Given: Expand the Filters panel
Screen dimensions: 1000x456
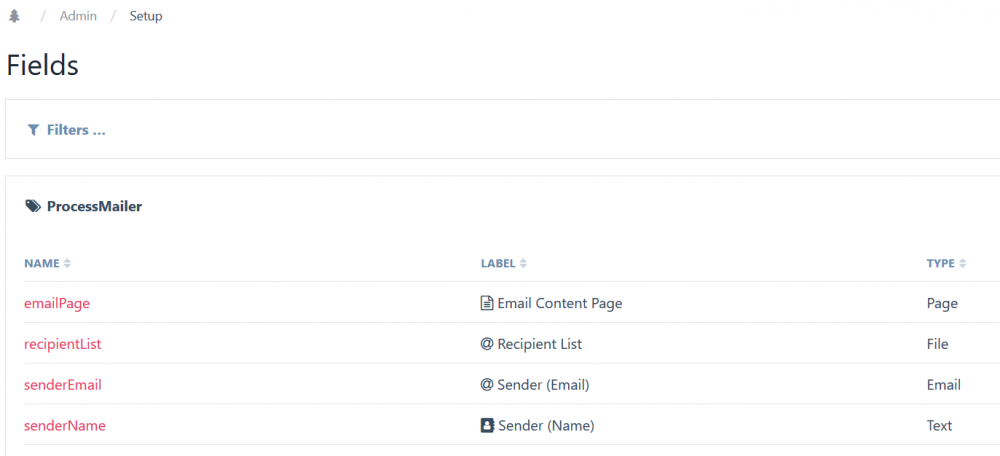Looking at the screenshot, I should [76, 130].
